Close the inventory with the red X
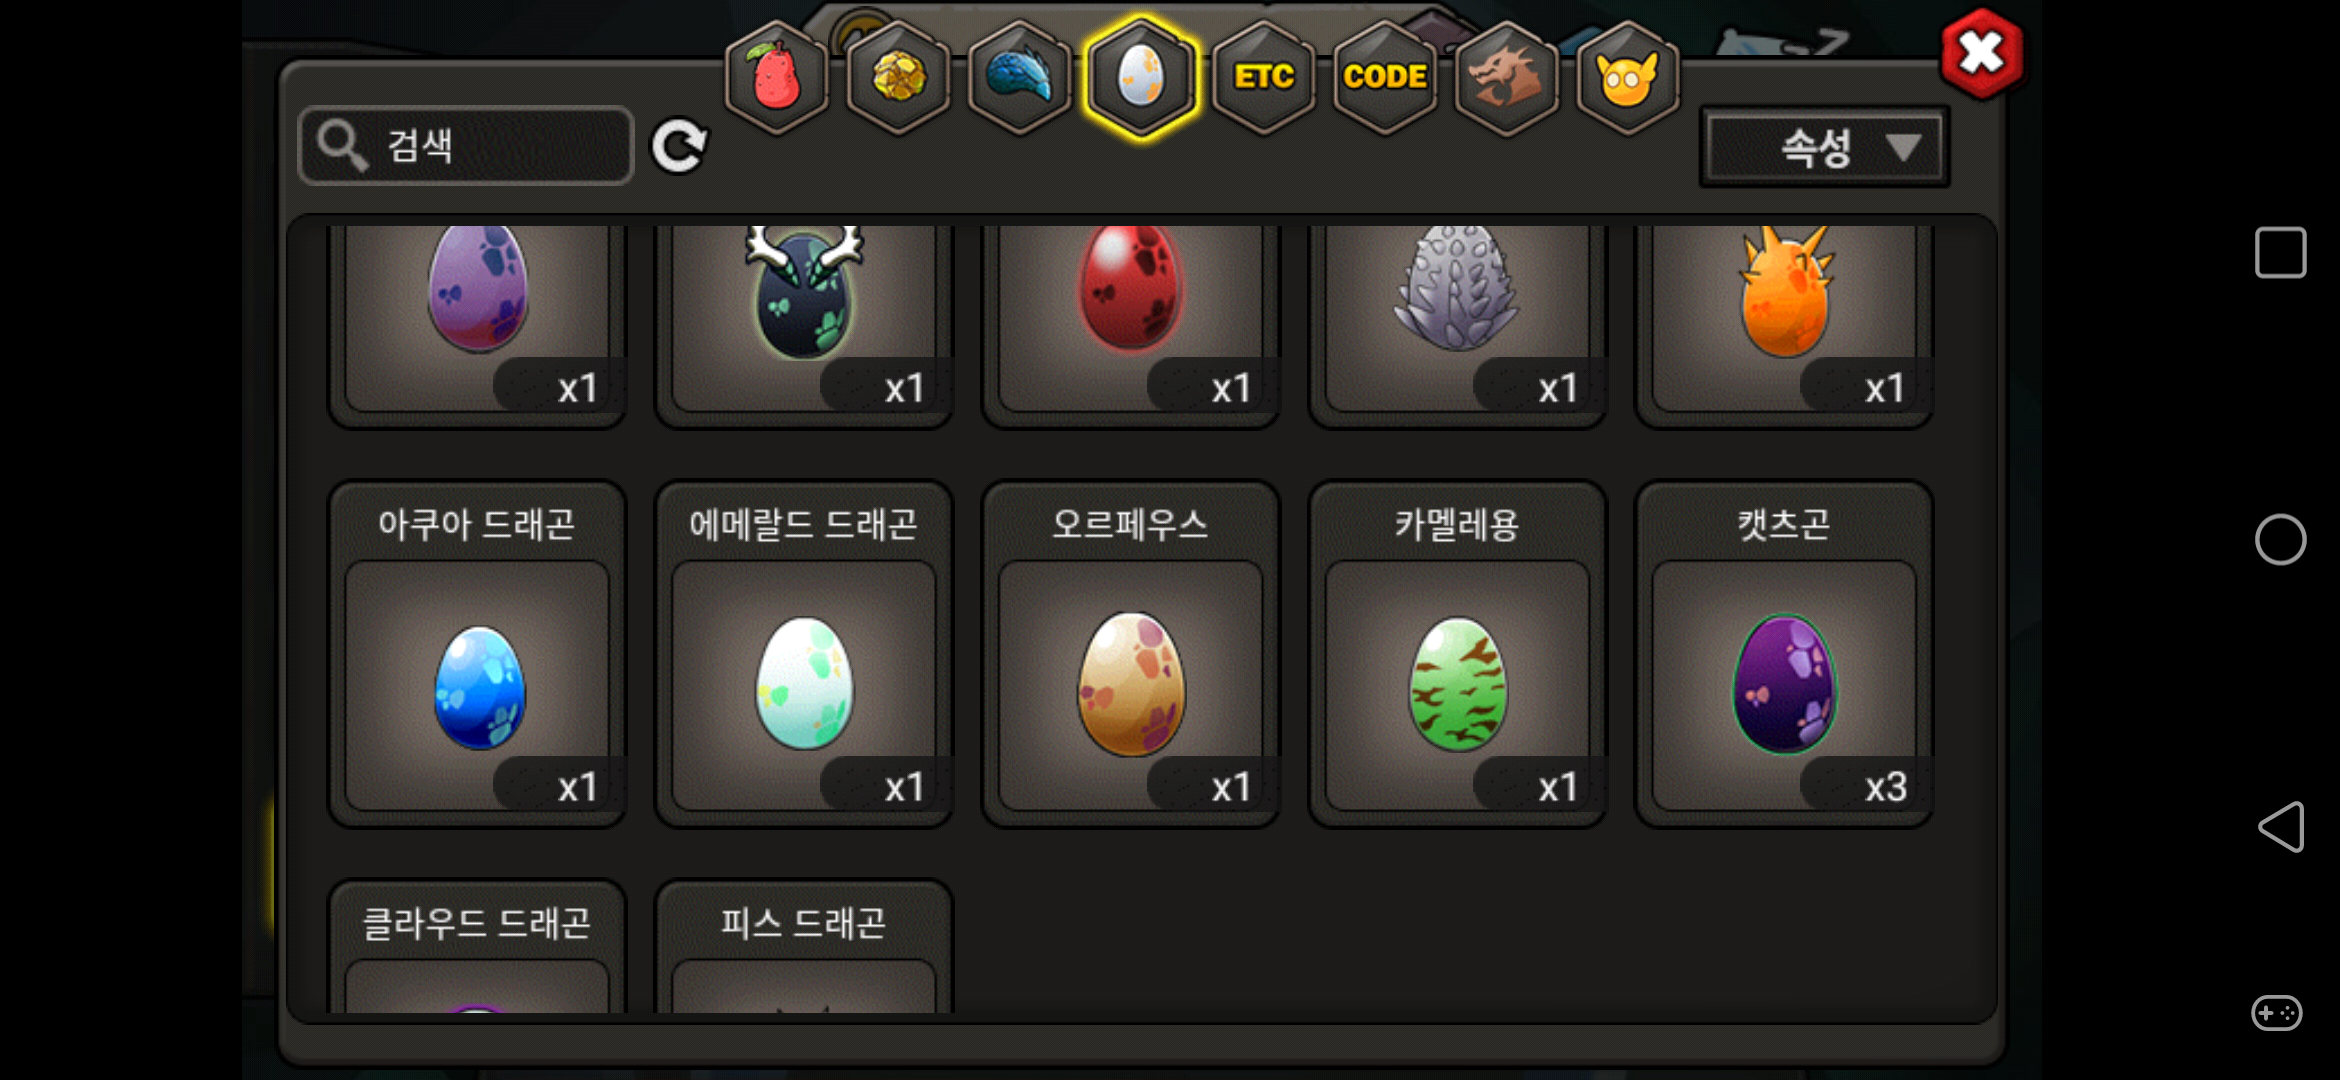The width and height of the screenshot is (2340, 1080). click(1981, 53)
